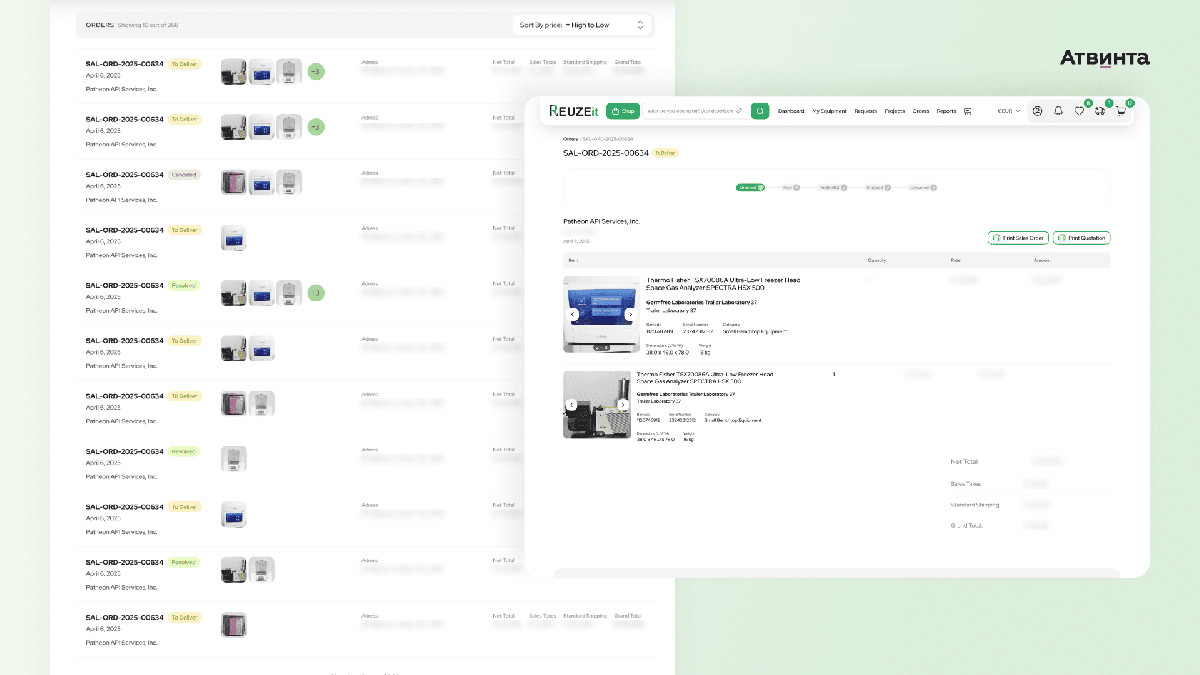Click the Print Sales Order button

pos(1017,238)
